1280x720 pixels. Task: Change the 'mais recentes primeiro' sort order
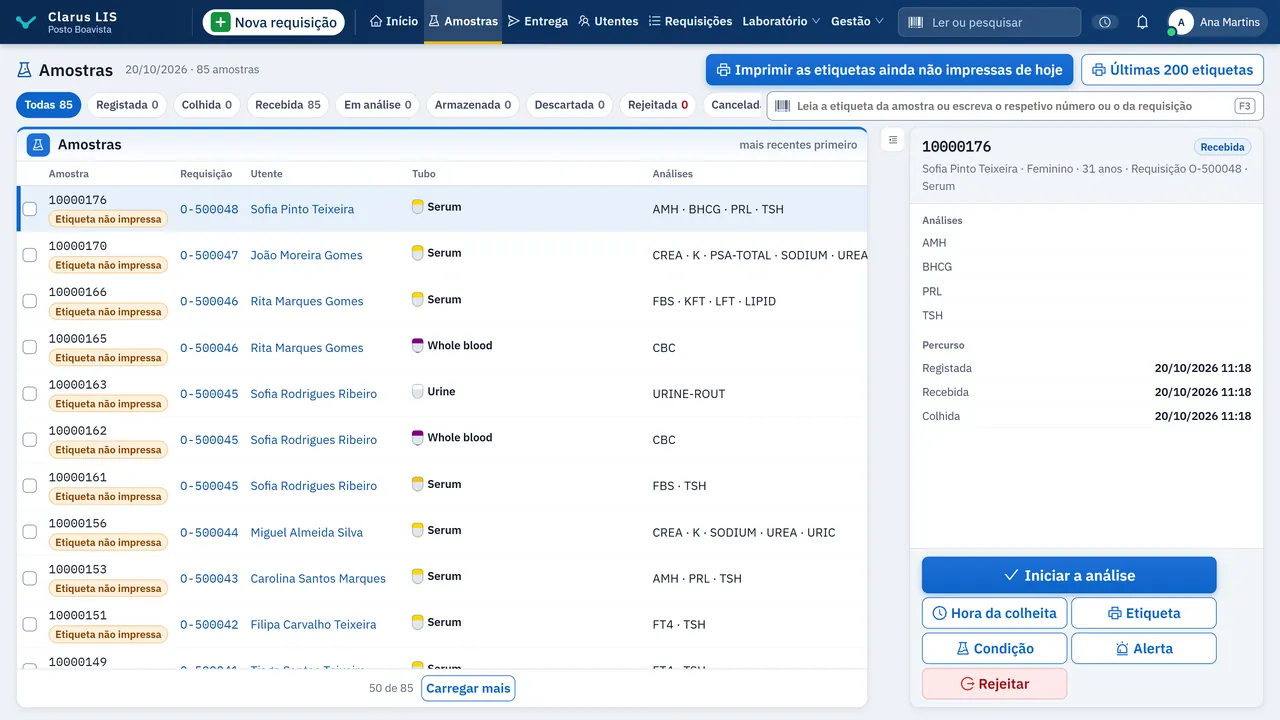tap(798, 145)
